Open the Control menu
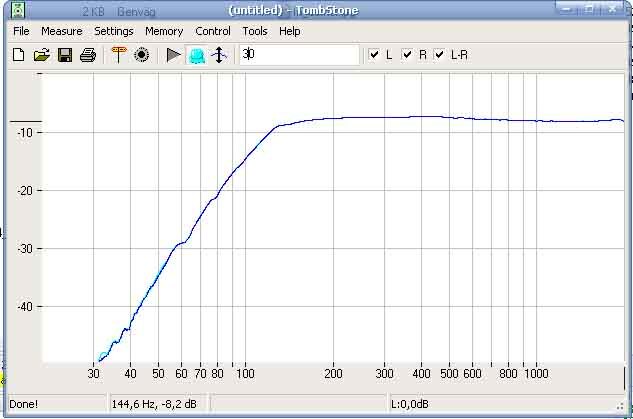The width and height of the screenshot is (633, 419). [213, 31]
